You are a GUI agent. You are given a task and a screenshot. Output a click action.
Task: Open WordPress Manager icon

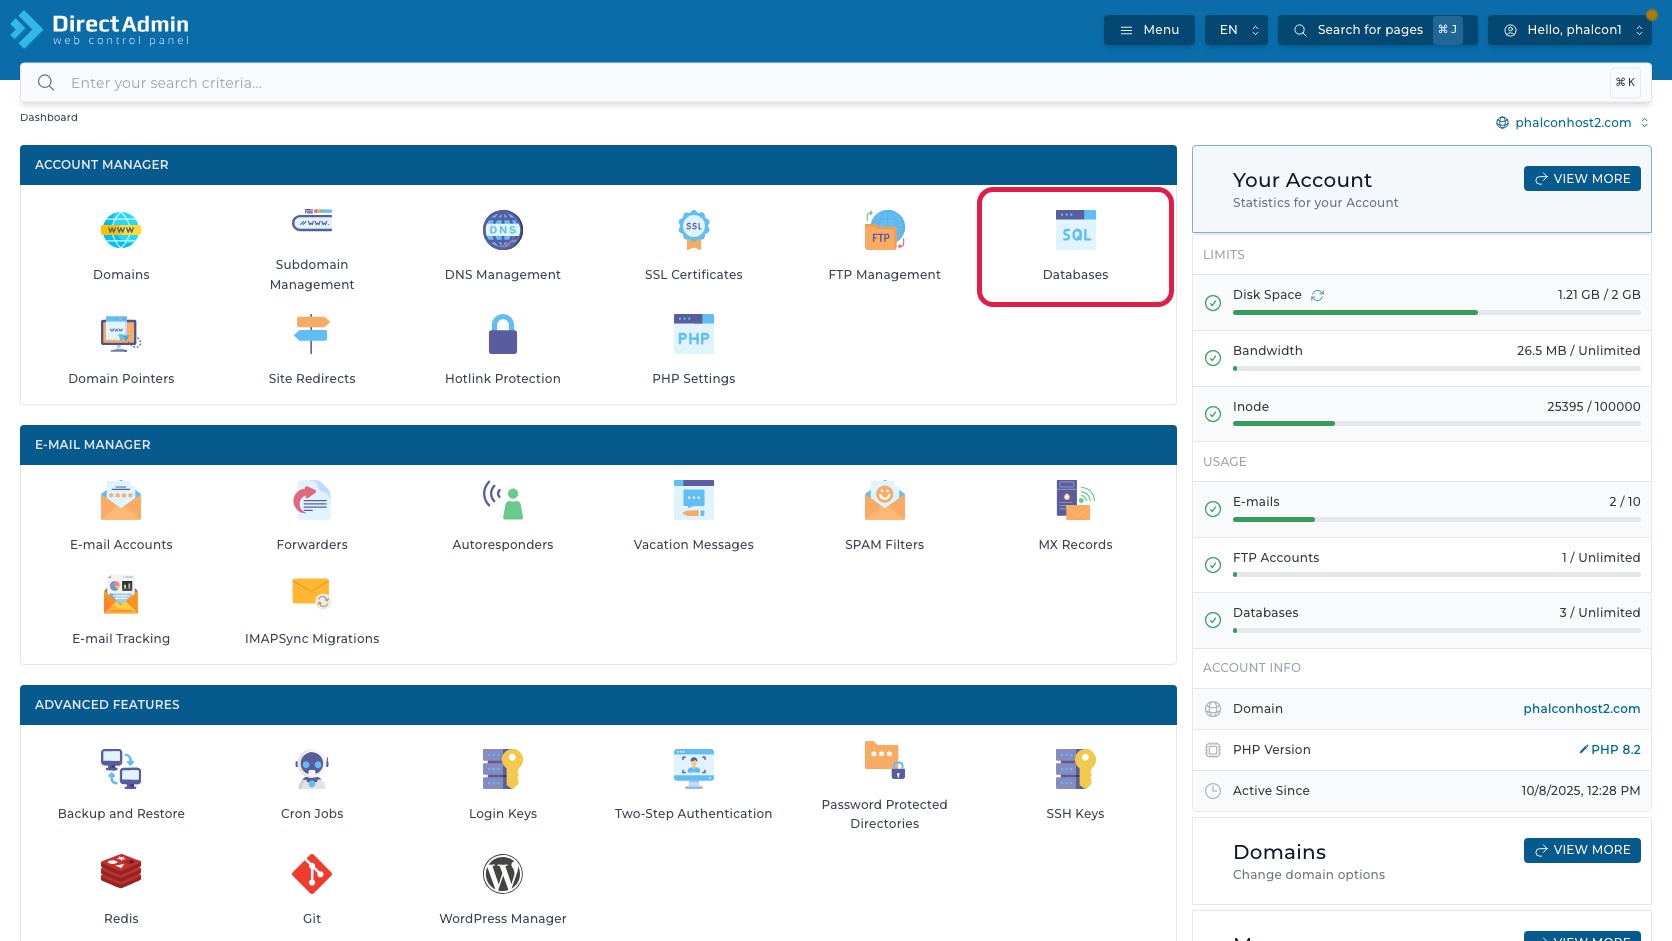(x=503, y=874)
